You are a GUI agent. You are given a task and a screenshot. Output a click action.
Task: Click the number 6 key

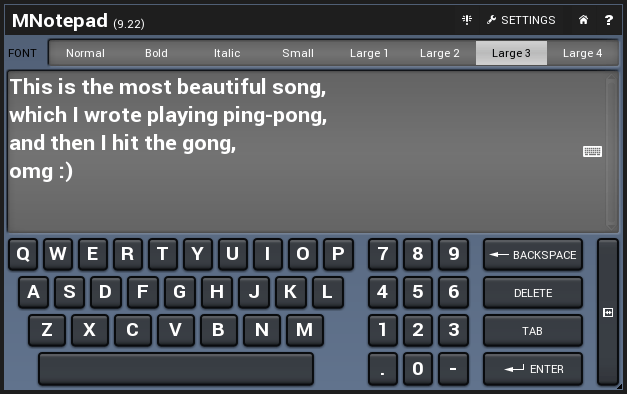(453, 292)
